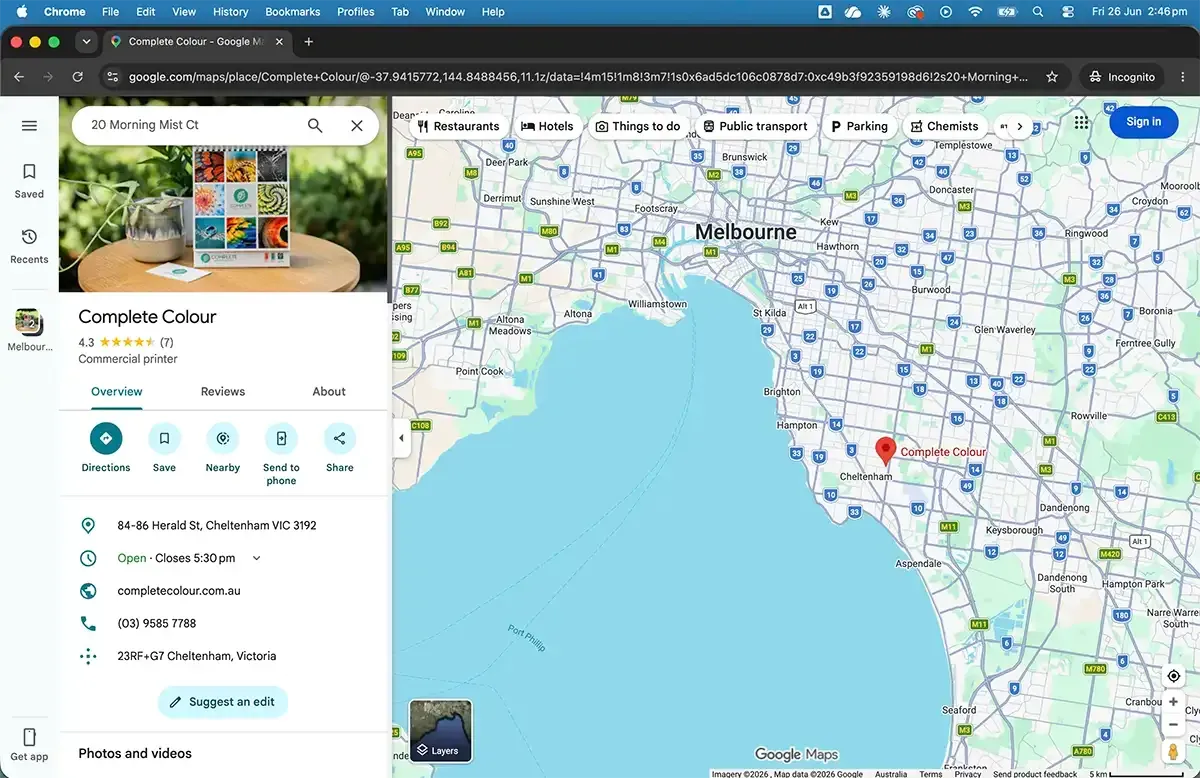Click the plus code 23RF+G7 Cheltenham
This screenshot has height=778, width=1200.
pyautogui.click(x=197, y=657)
